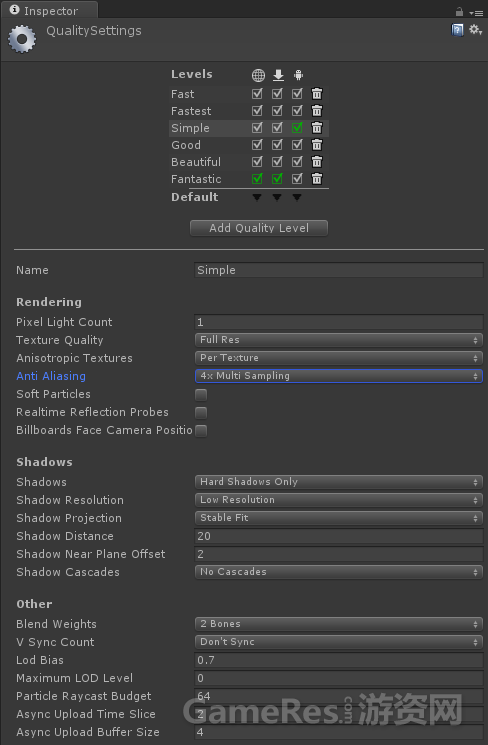Open the Anti Aliasing dropdown
488x745 pixels.
coord(339,376)
